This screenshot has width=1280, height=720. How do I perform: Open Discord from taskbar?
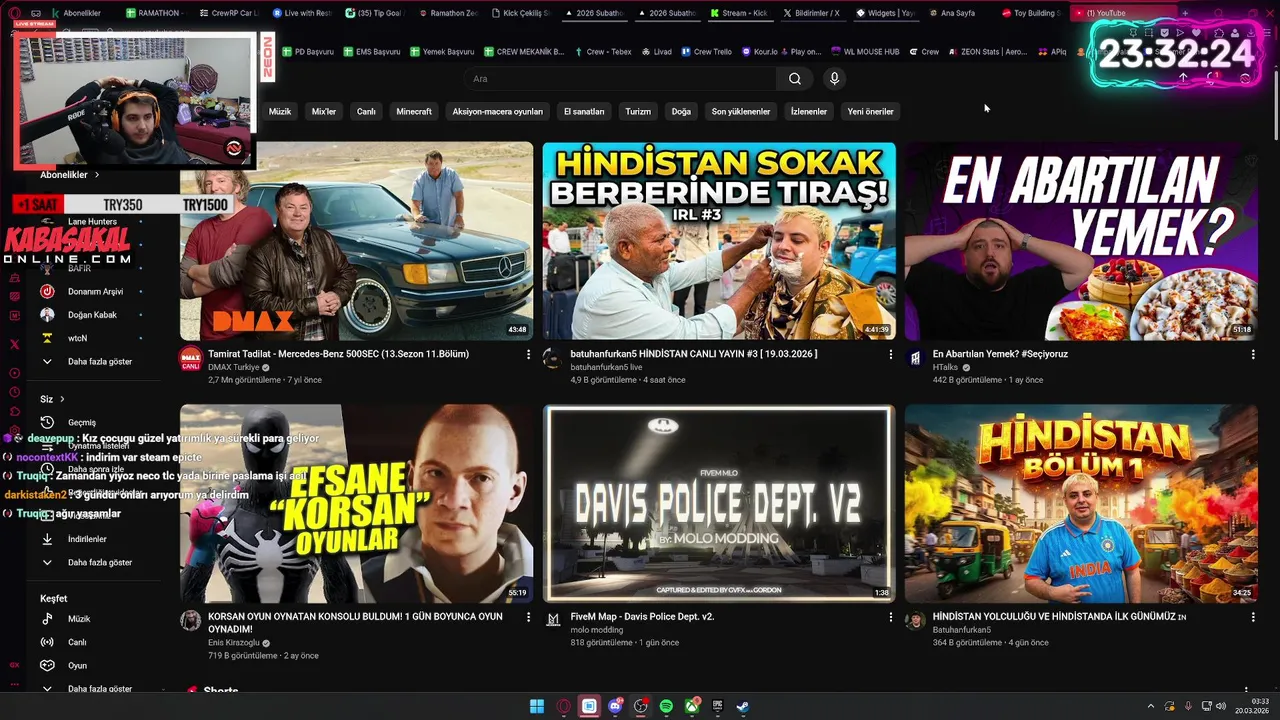[615, 706]
